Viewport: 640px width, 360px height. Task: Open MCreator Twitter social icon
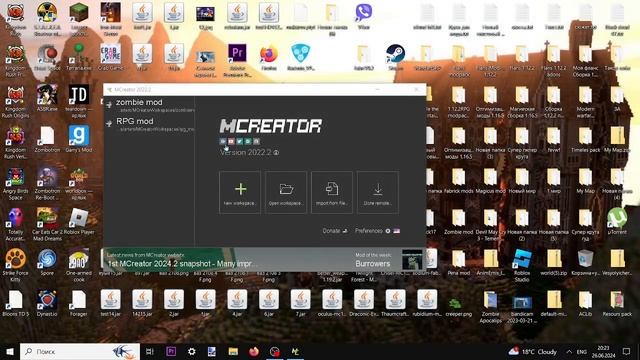[240, 141]
